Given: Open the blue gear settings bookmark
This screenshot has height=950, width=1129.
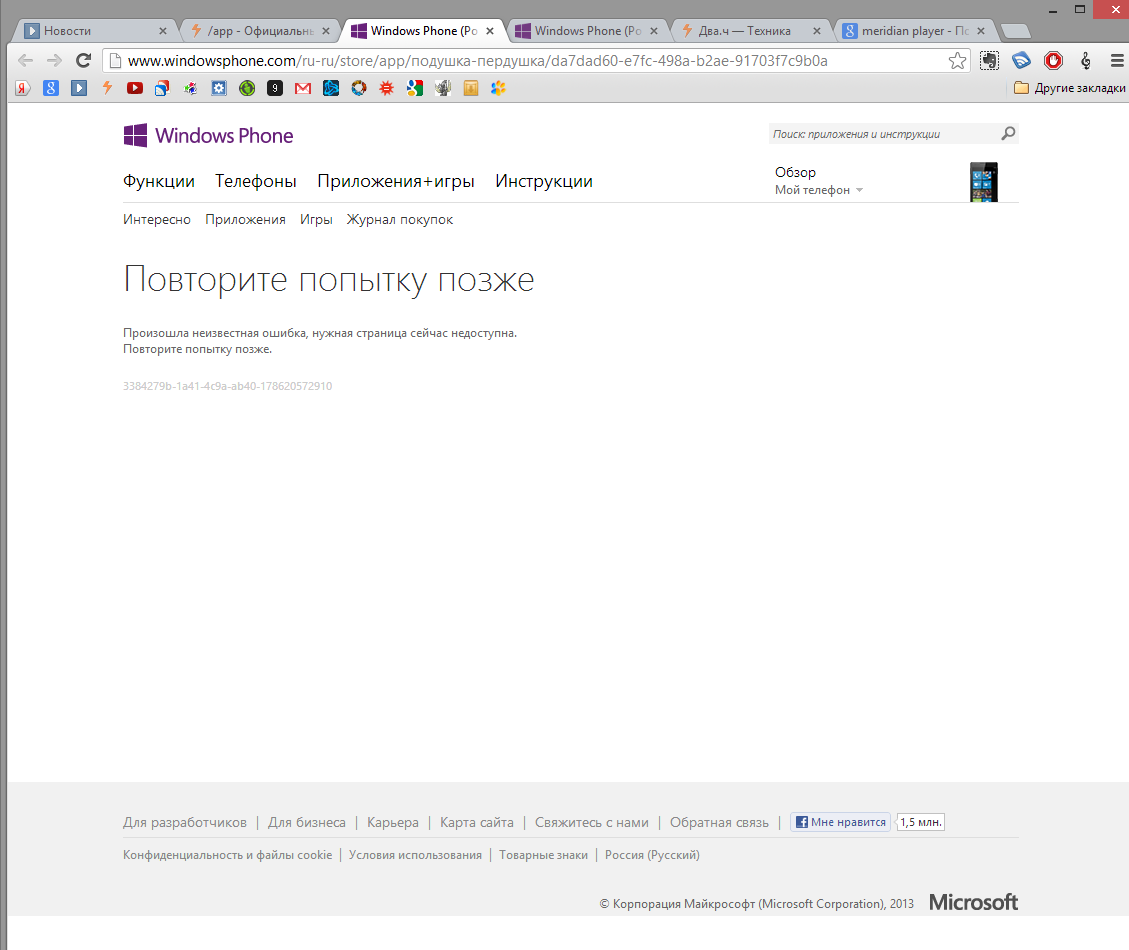Looking at the screenshot, I should pos(219,89).
